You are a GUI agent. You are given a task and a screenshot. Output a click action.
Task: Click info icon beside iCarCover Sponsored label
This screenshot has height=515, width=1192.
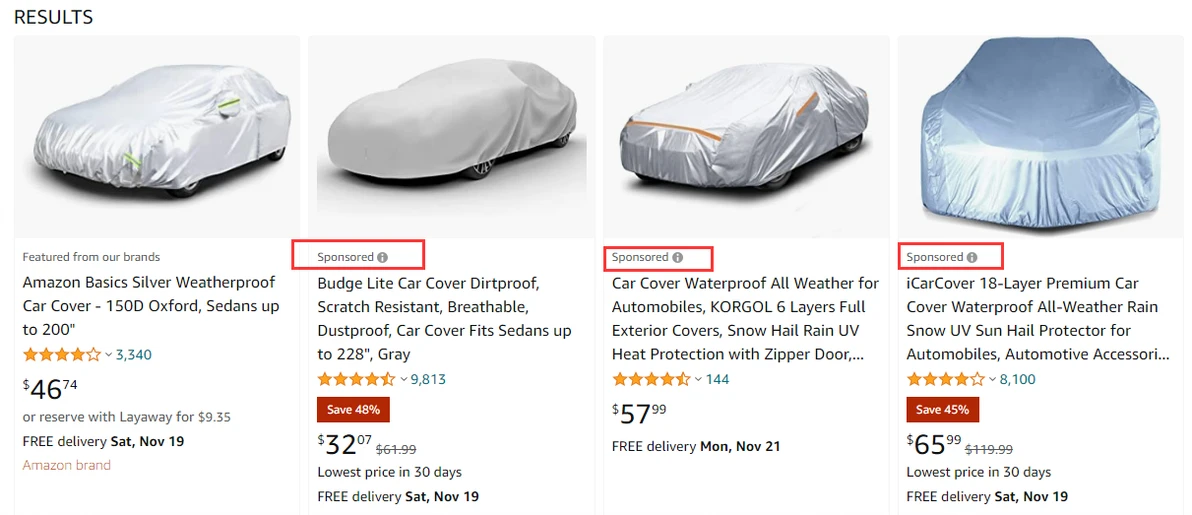(x=971, y=257)
